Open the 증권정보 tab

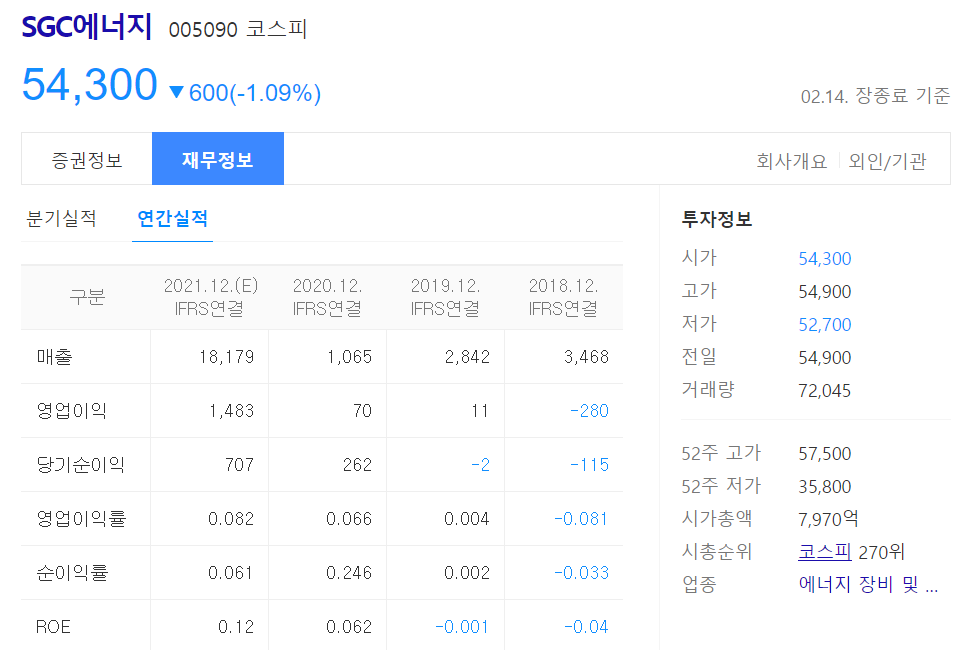[x=87, y=160]
